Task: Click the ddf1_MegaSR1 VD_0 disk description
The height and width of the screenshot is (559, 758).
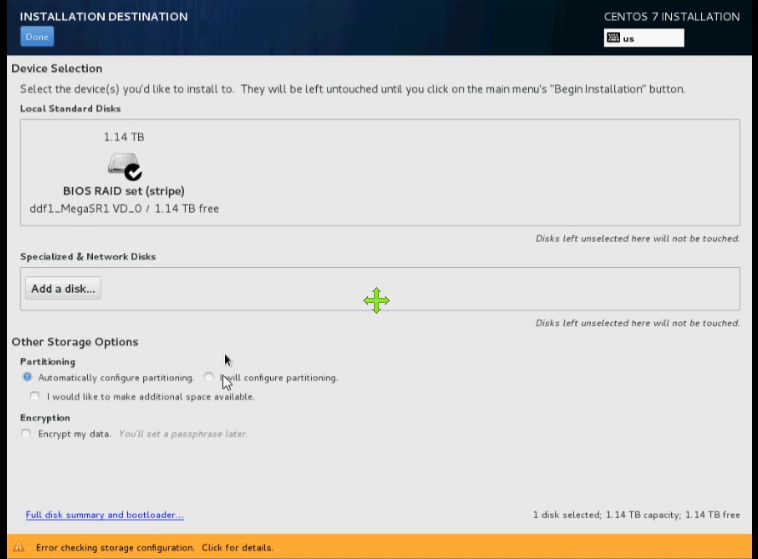Action: tap(124, 208)
